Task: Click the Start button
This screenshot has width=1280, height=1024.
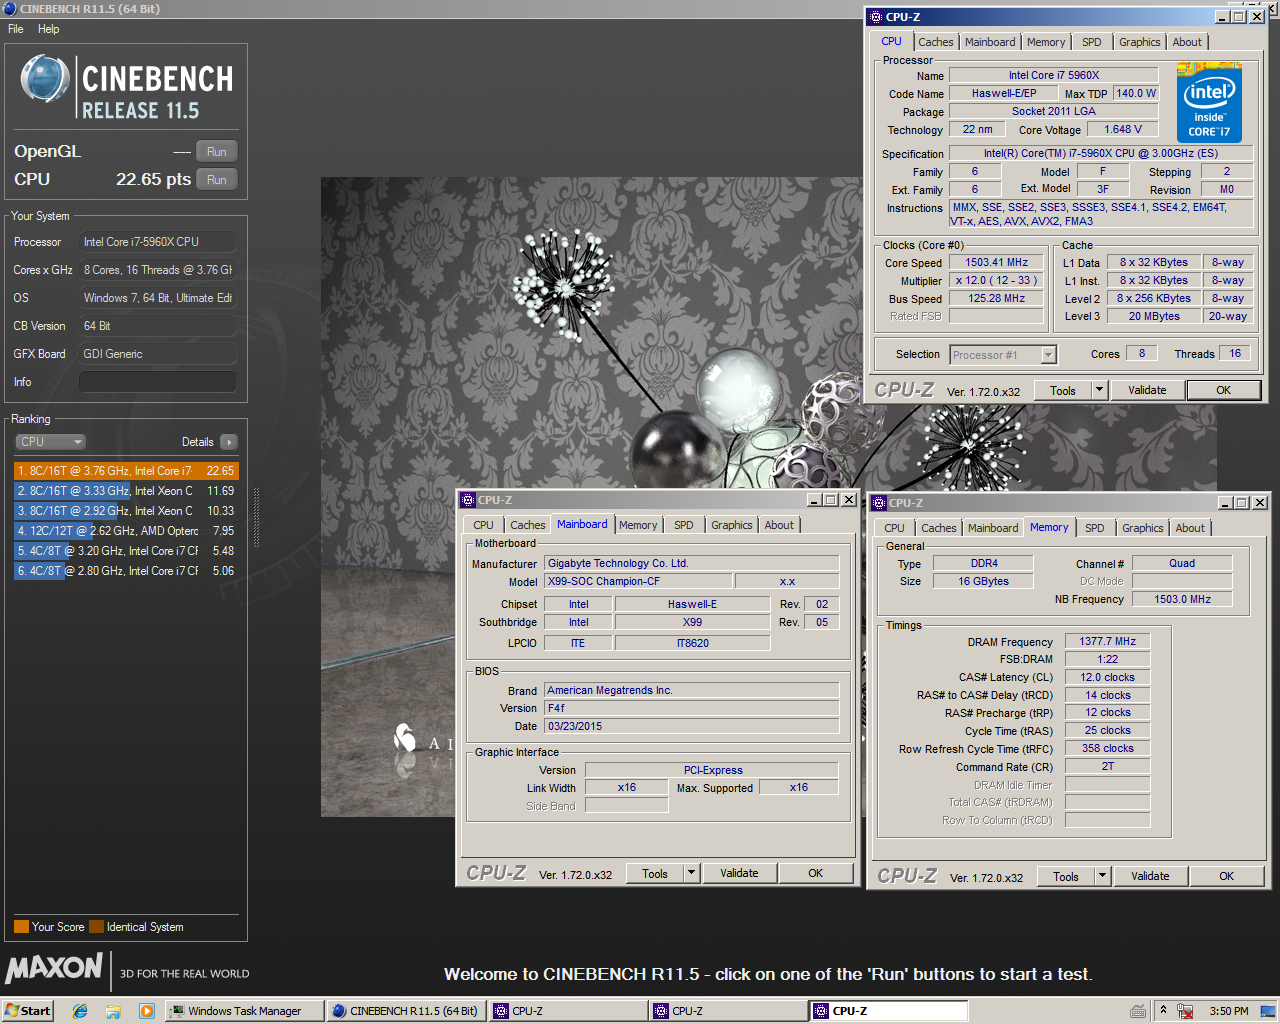Action: 27,1011
